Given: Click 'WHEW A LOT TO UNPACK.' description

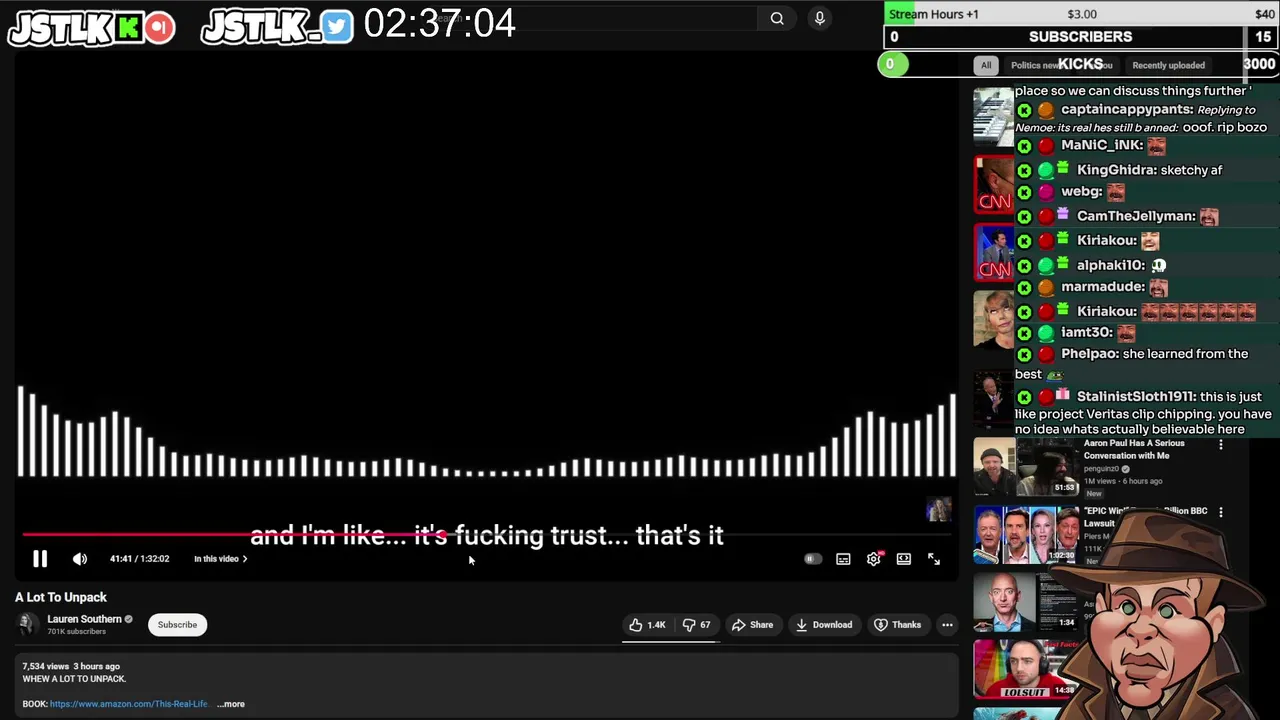Looking at the screenshot, I should pyautogui.click(x=74, y=679).
